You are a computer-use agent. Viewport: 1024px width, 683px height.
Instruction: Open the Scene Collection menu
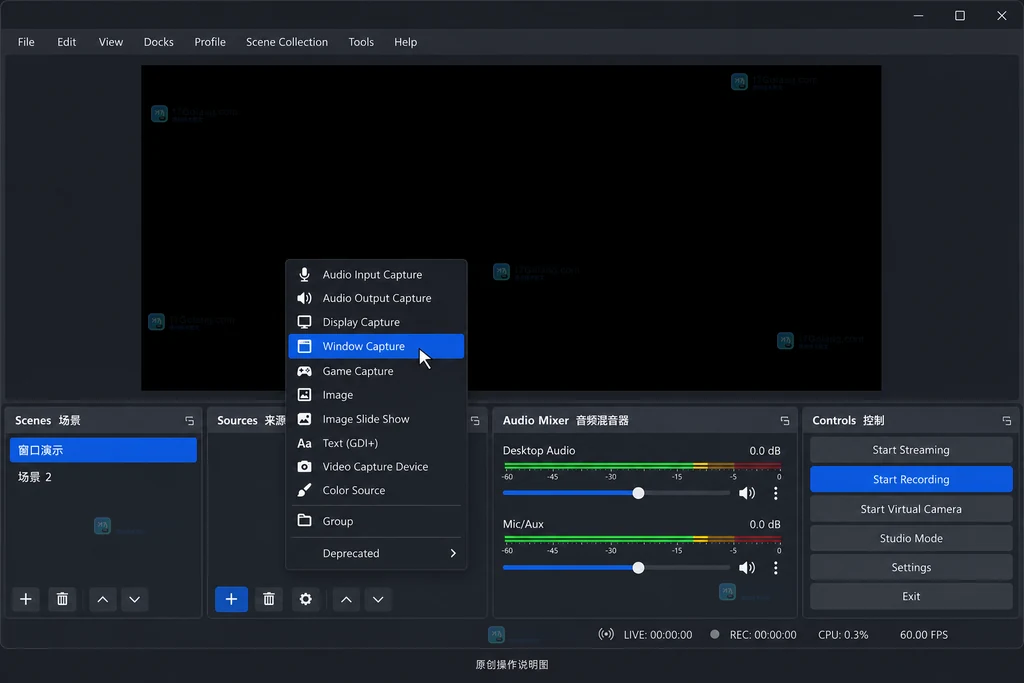tap(287, 42)
